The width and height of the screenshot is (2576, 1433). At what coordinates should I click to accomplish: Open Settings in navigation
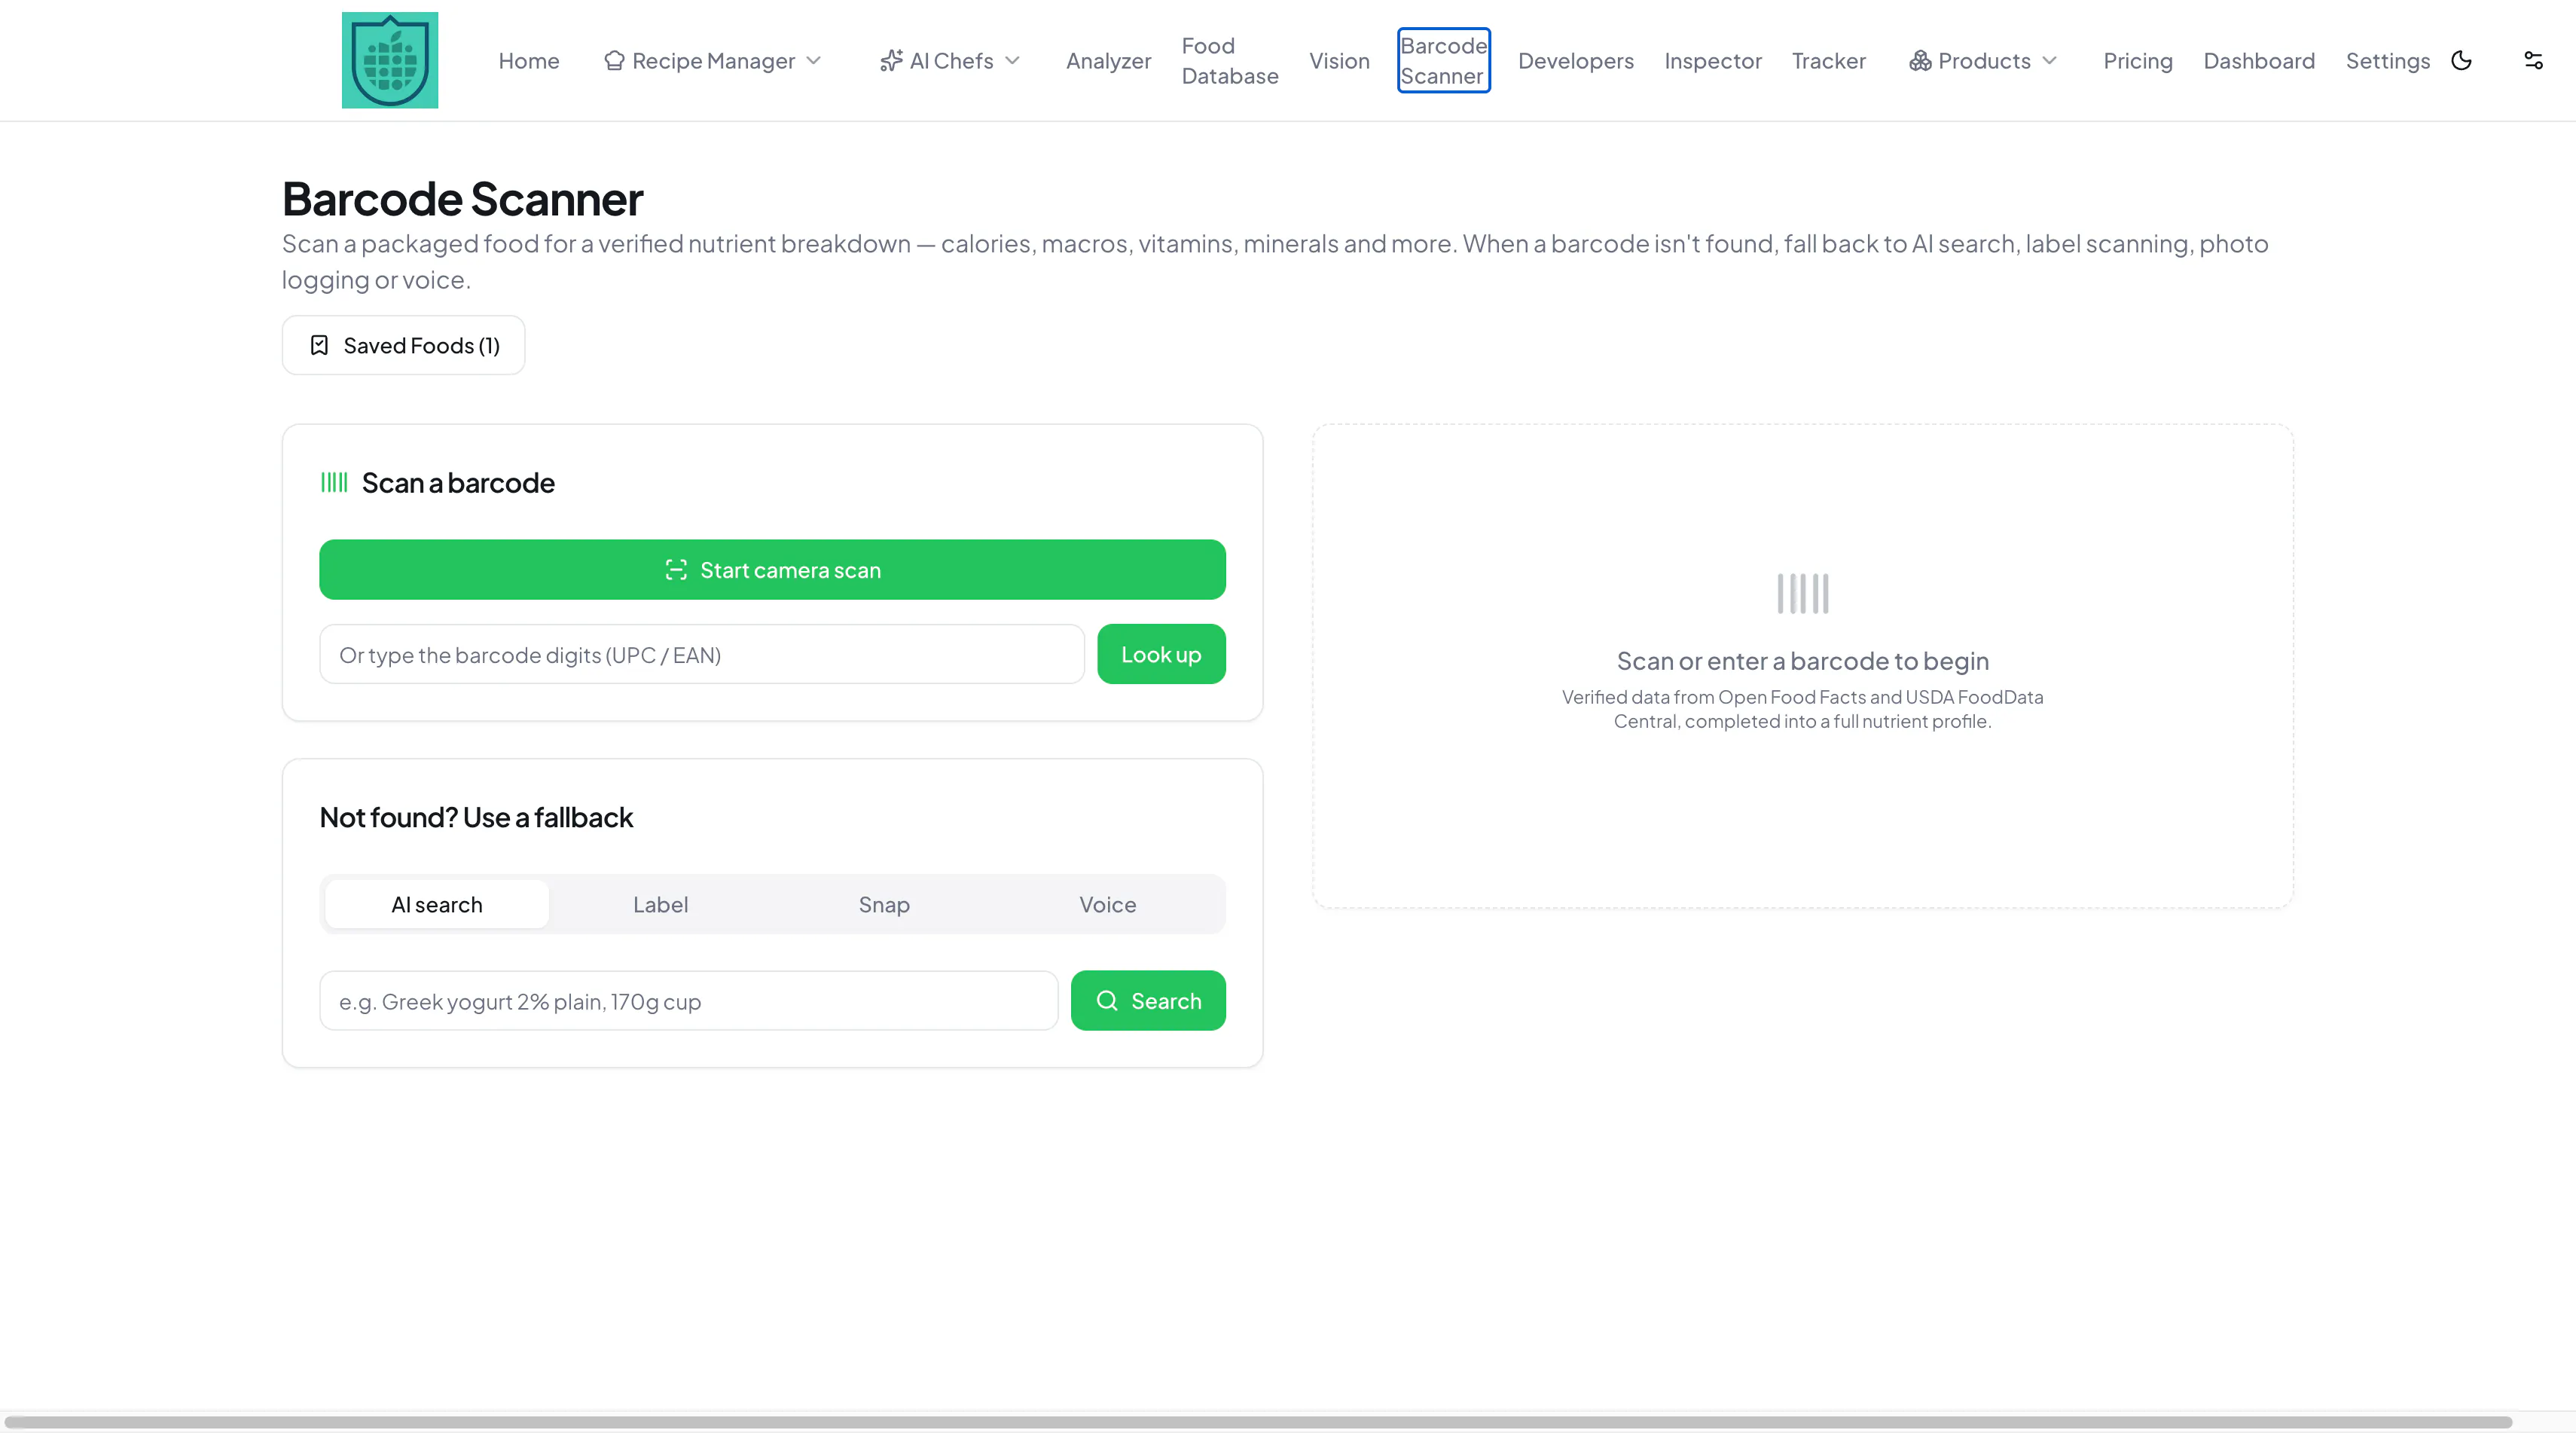[2387, 61]
